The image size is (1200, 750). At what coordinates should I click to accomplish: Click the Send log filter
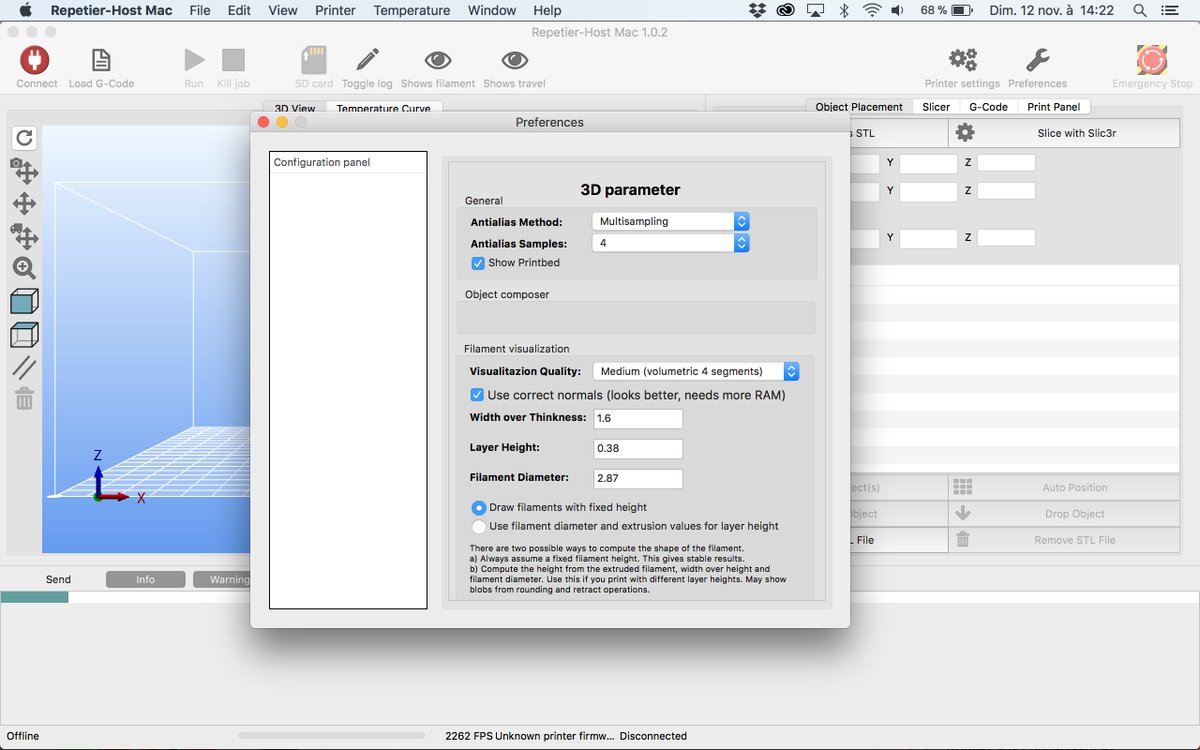click(x=58, y=579)
